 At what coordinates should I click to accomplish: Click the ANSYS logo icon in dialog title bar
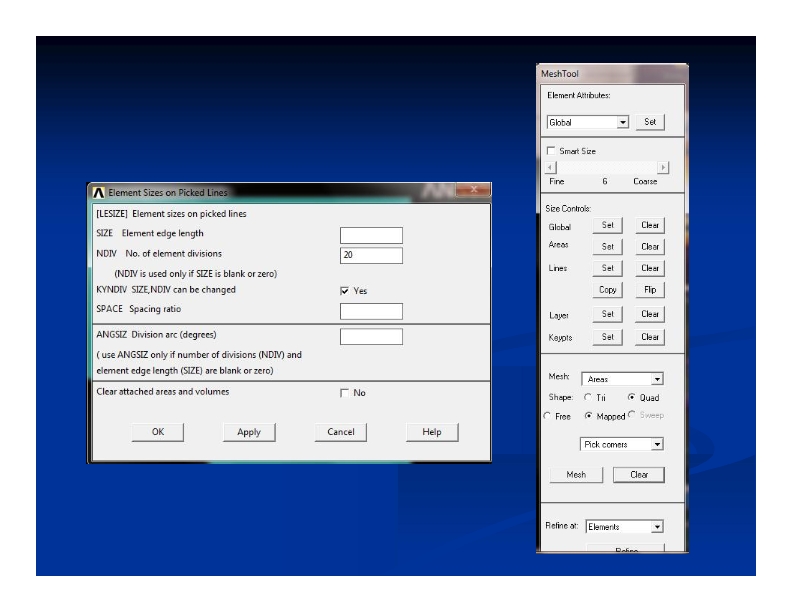point(99,192)
